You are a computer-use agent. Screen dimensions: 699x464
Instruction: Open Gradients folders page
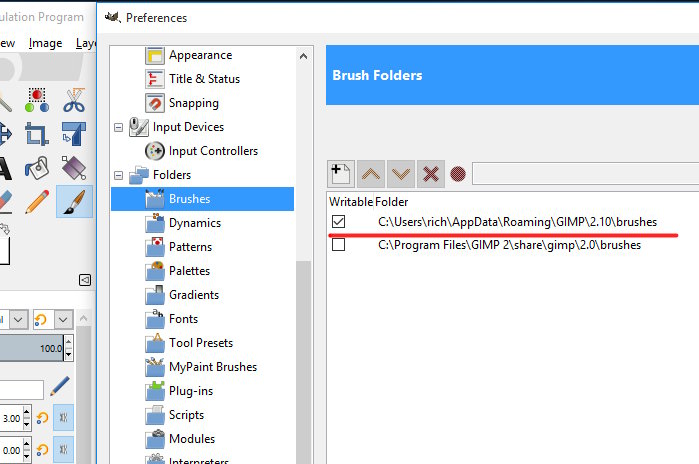click(x=194, y=295)
